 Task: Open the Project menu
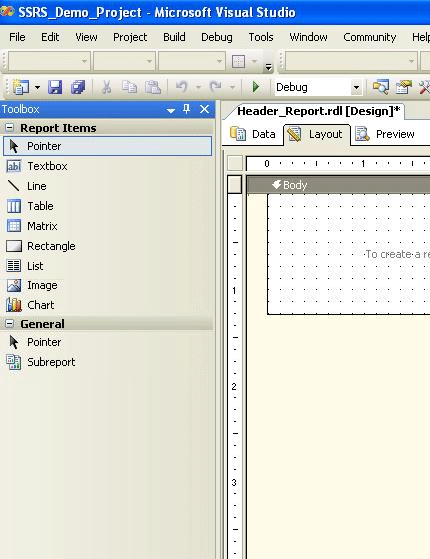(x=130, y=37)
